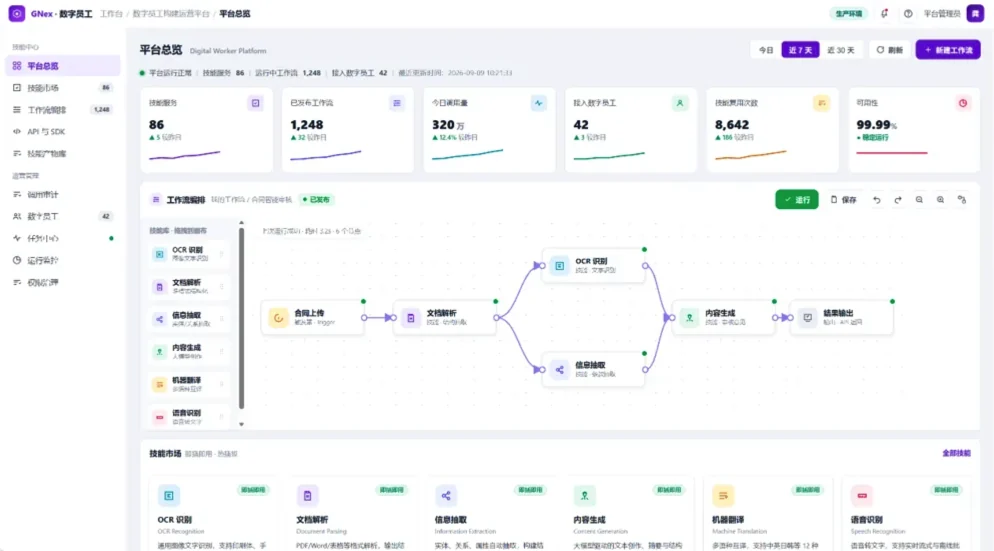Click 语音识别 icon in skill market card

(x=862, y=496)
